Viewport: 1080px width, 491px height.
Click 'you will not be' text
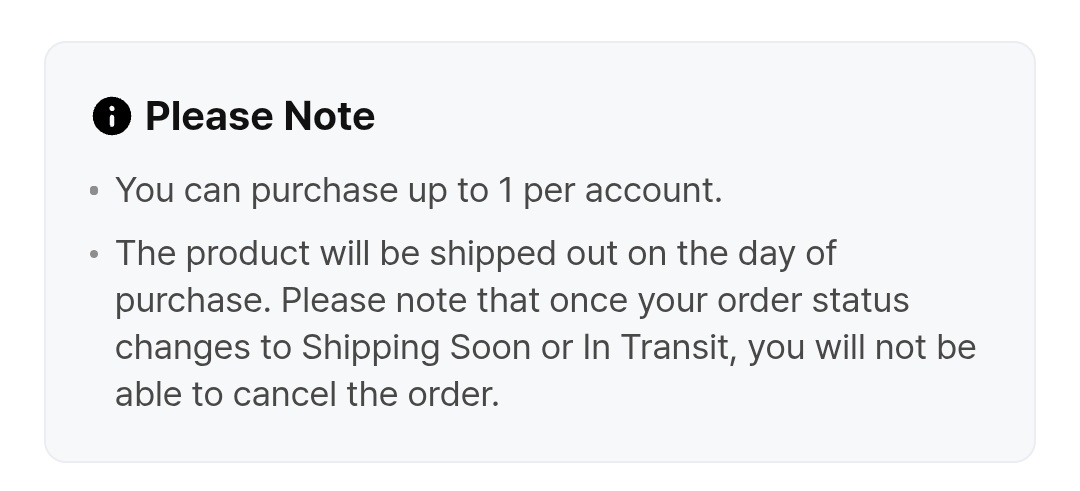click(862, 348)
